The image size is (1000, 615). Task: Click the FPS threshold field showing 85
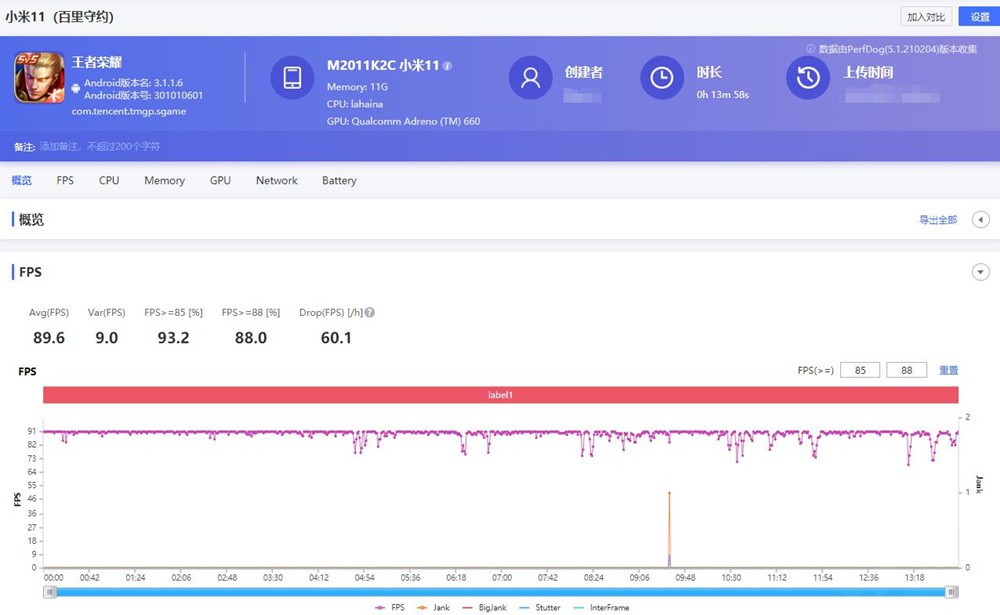pos(860,370)
